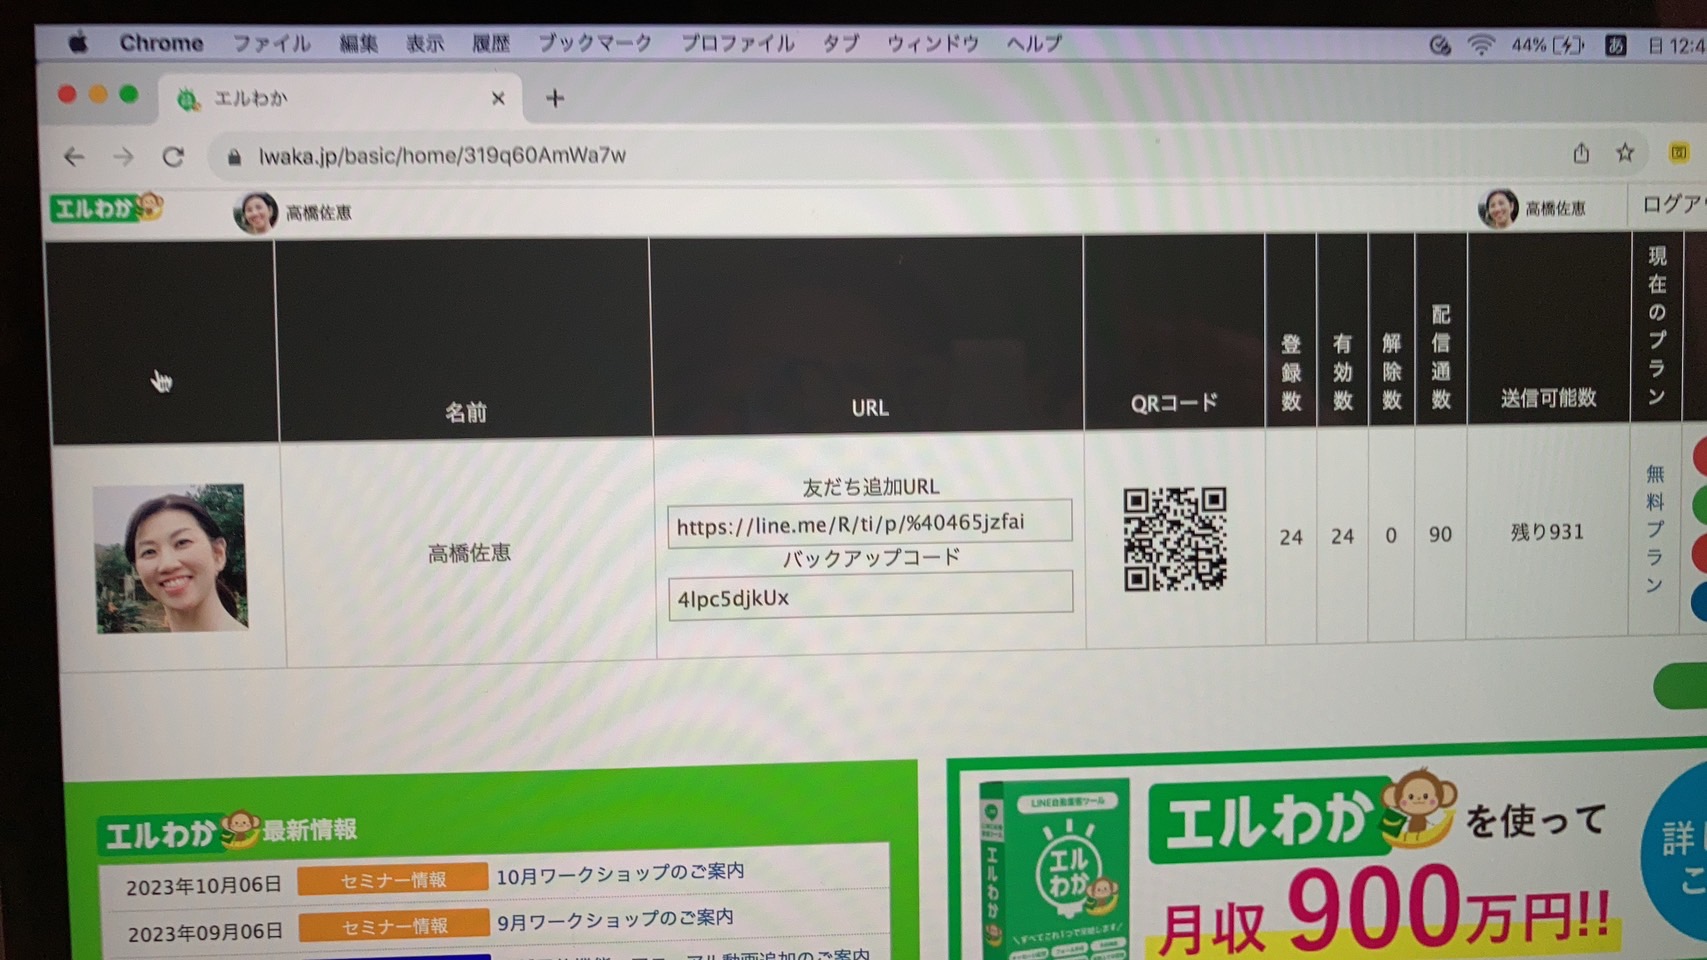
Task: Open the ヘルプ menu
Action: [1033, 43]
